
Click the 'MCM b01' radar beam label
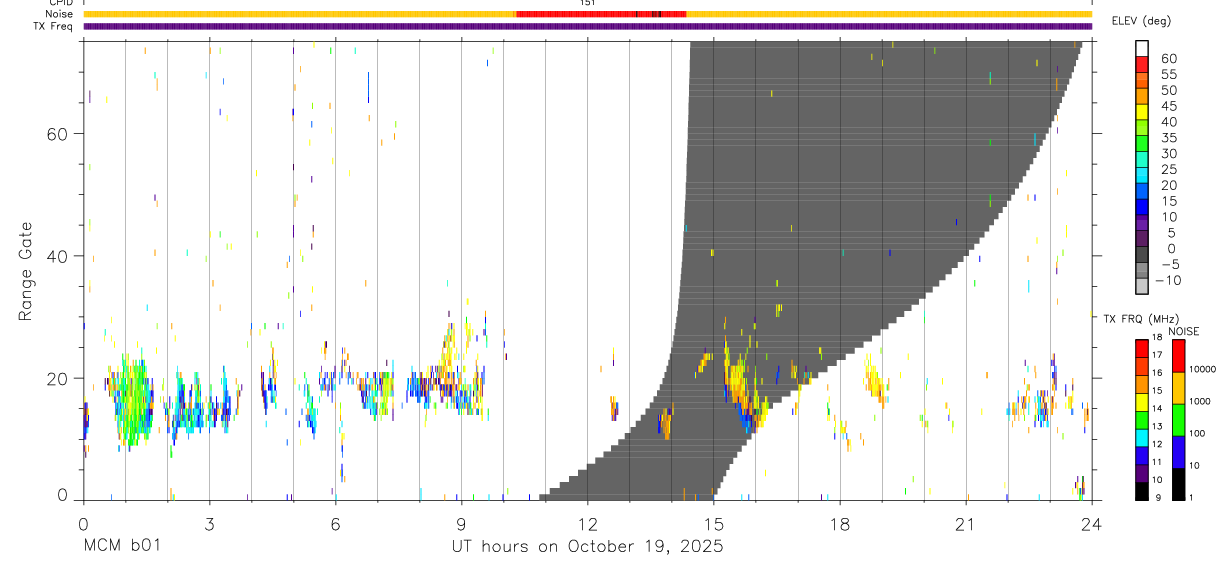pyautogui.click(x=120, y=546)
